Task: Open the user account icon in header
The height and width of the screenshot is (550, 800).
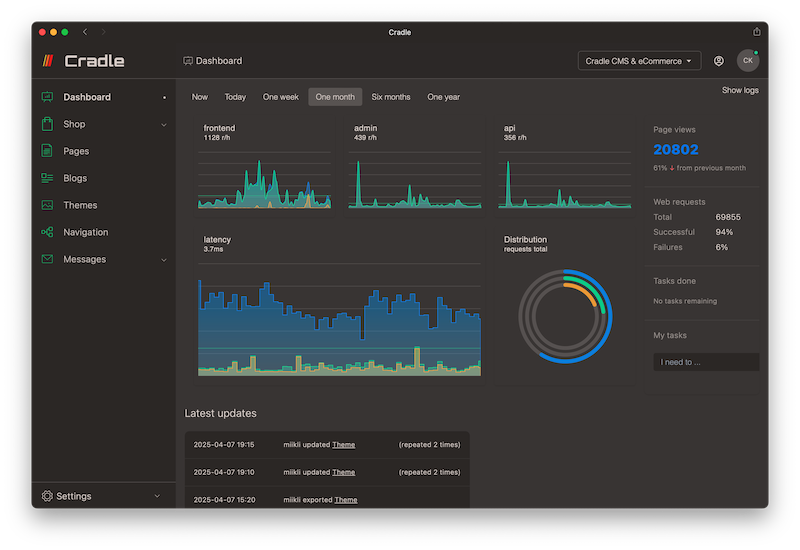Action: (x=719, y=61)
